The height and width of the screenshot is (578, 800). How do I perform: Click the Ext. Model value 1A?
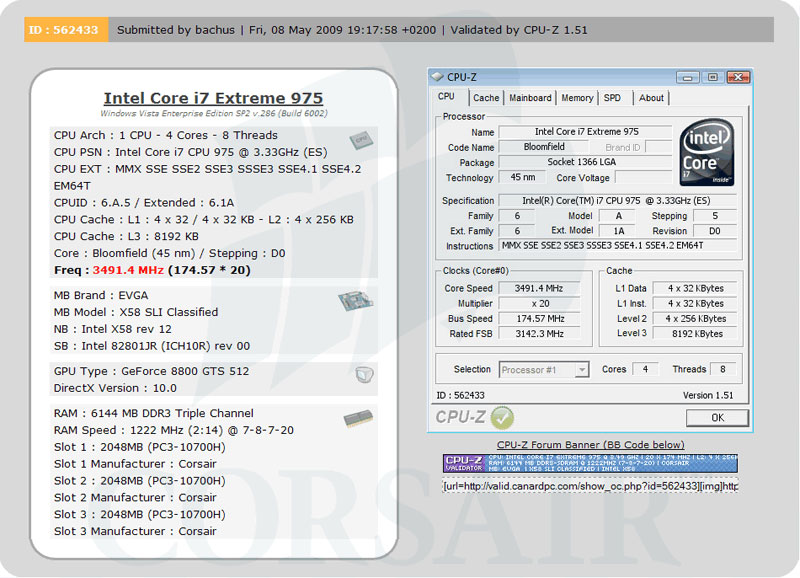coord(618,231)
